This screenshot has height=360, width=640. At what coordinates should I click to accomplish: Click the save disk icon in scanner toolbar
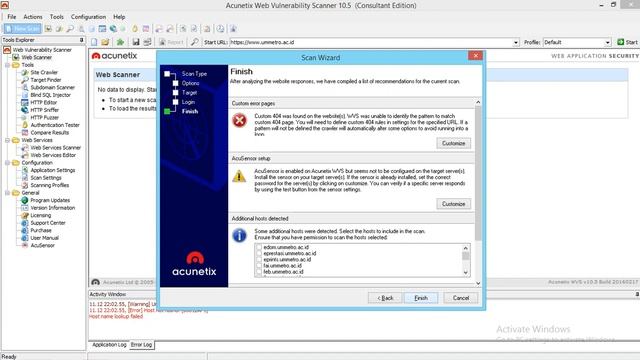click(x=136, y=42)
